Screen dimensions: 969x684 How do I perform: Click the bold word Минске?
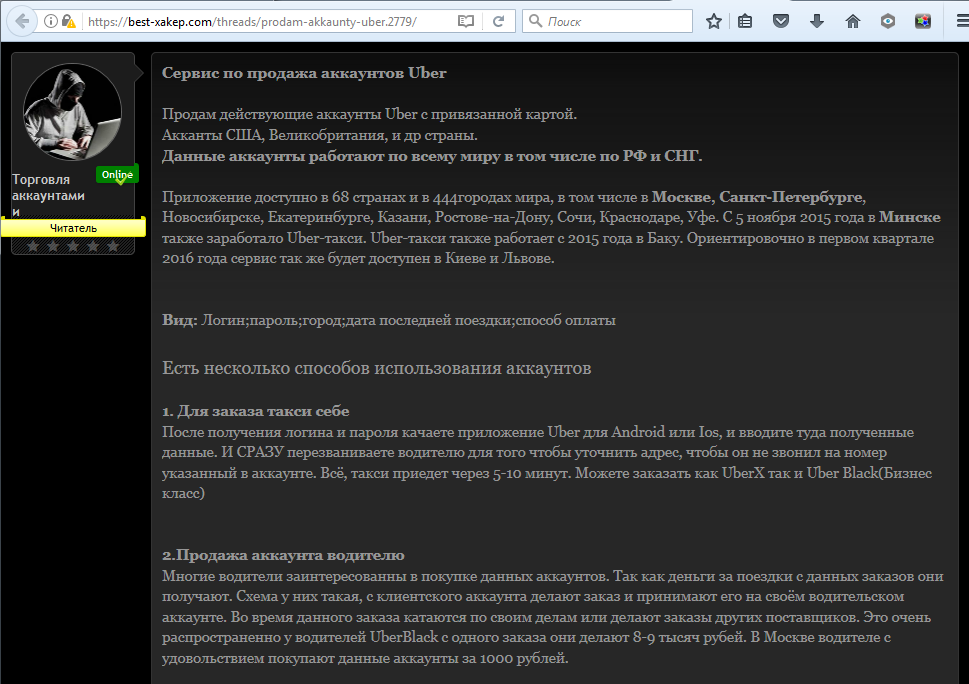point(910,217)
